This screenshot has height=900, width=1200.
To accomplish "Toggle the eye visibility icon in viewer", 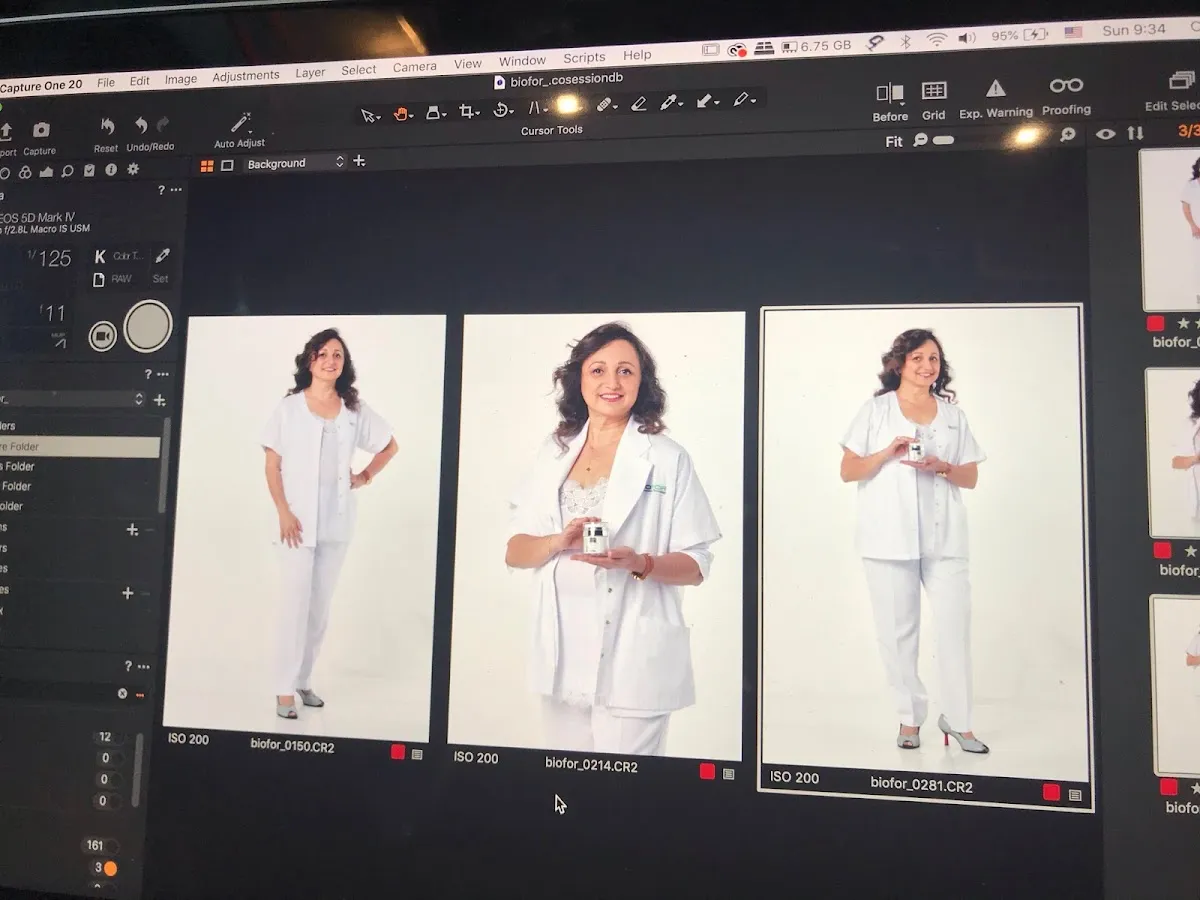I will click(x=1105, y=134).
